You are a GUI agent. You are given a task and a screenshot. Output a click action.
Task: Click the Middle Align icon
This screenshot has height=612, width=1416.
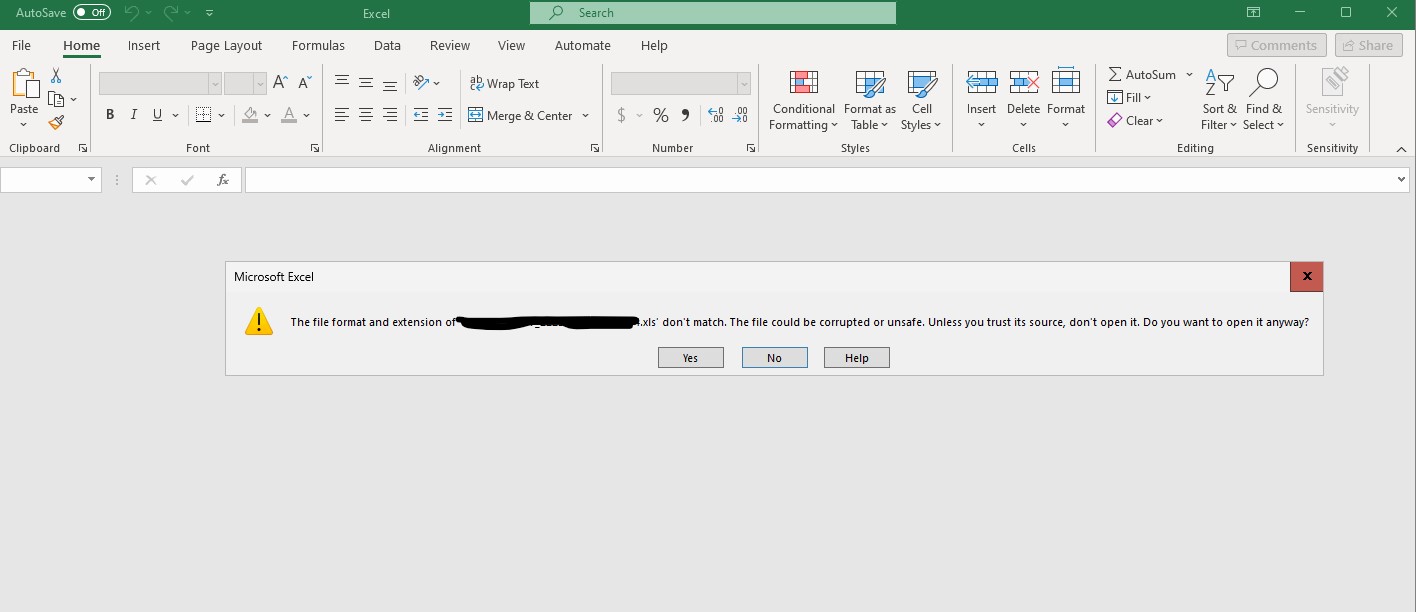click(366, 83)
